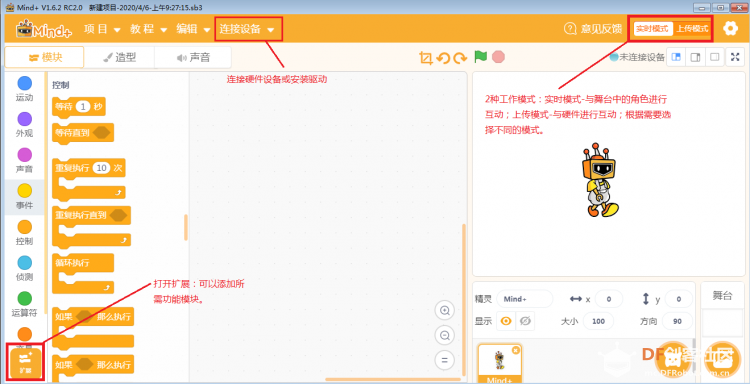Select the Mind+ sprite thumbnail

(x=500, y=363)
